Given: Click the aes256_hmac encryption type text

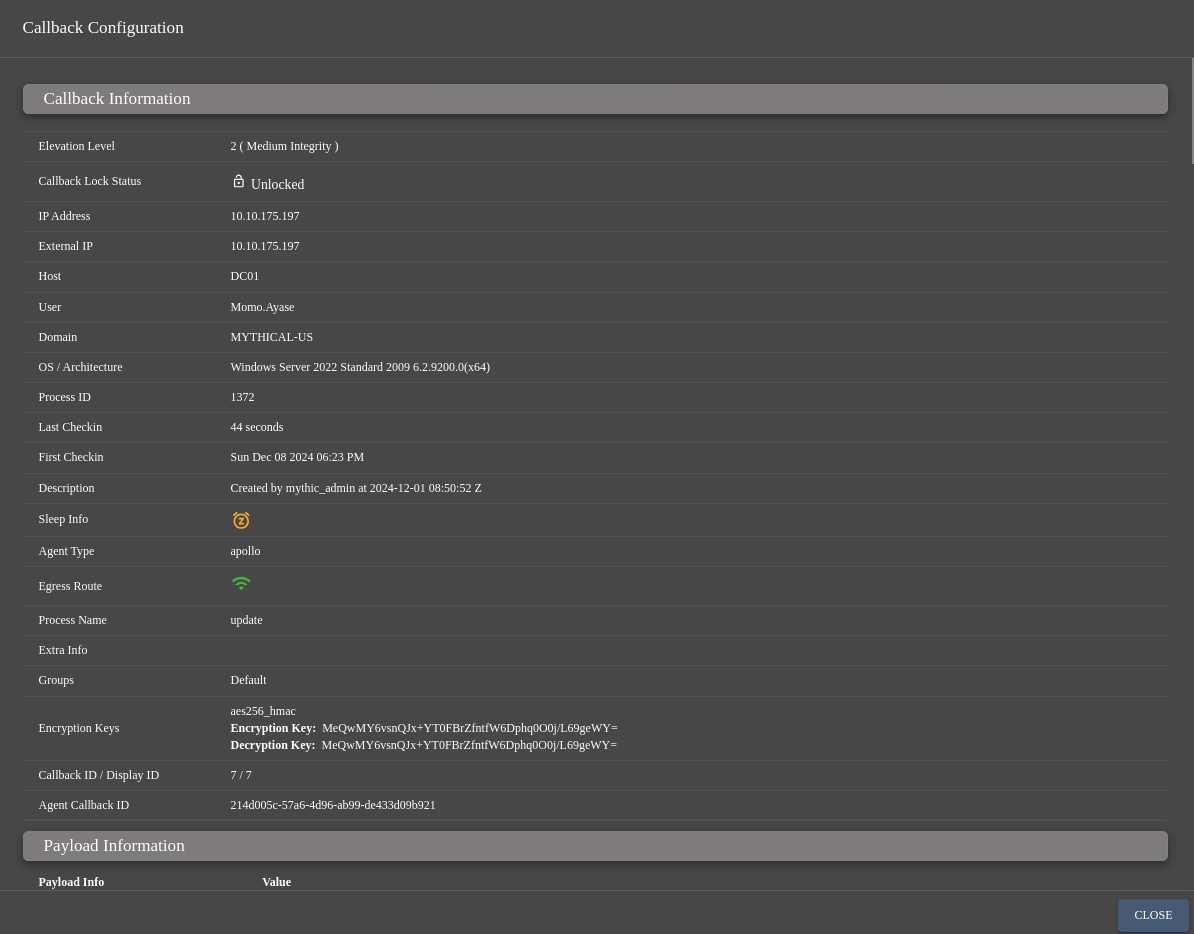Looking at the screenshot, I should (263, 711).
